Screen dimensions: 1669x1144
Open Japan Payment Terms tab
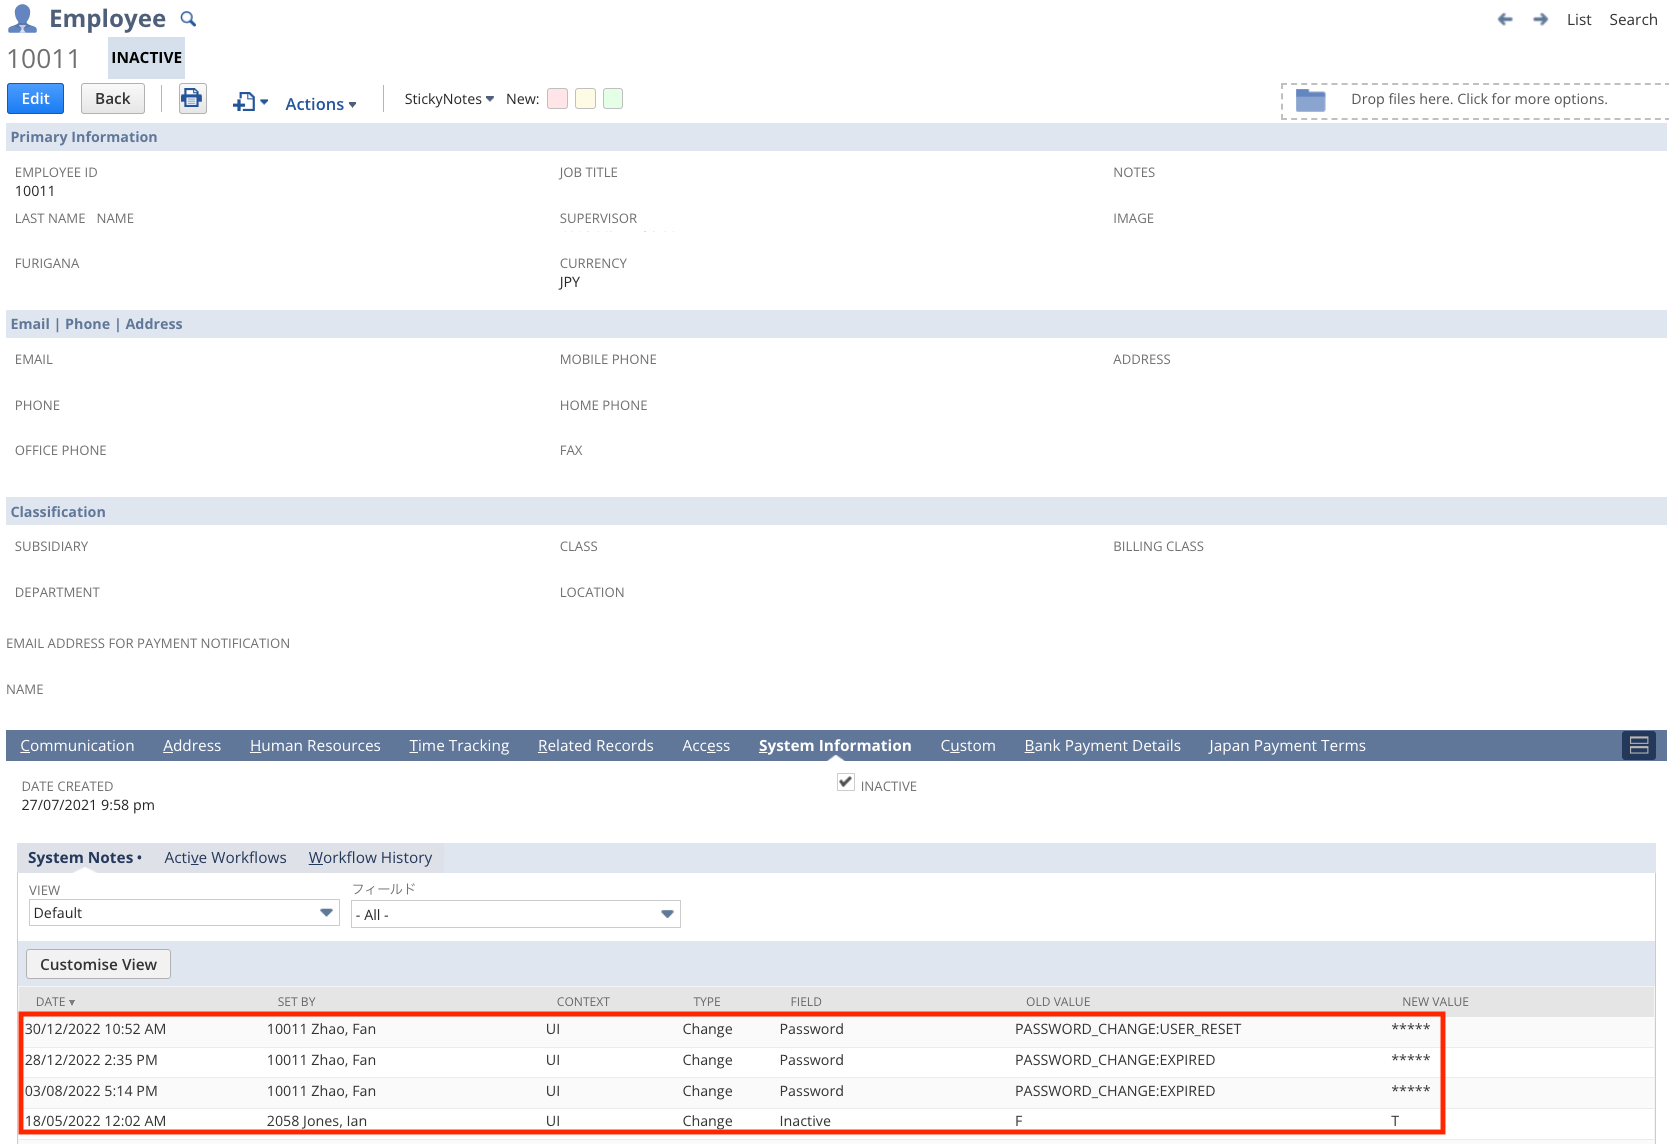pyautogui.click(x=1287, y=746)
